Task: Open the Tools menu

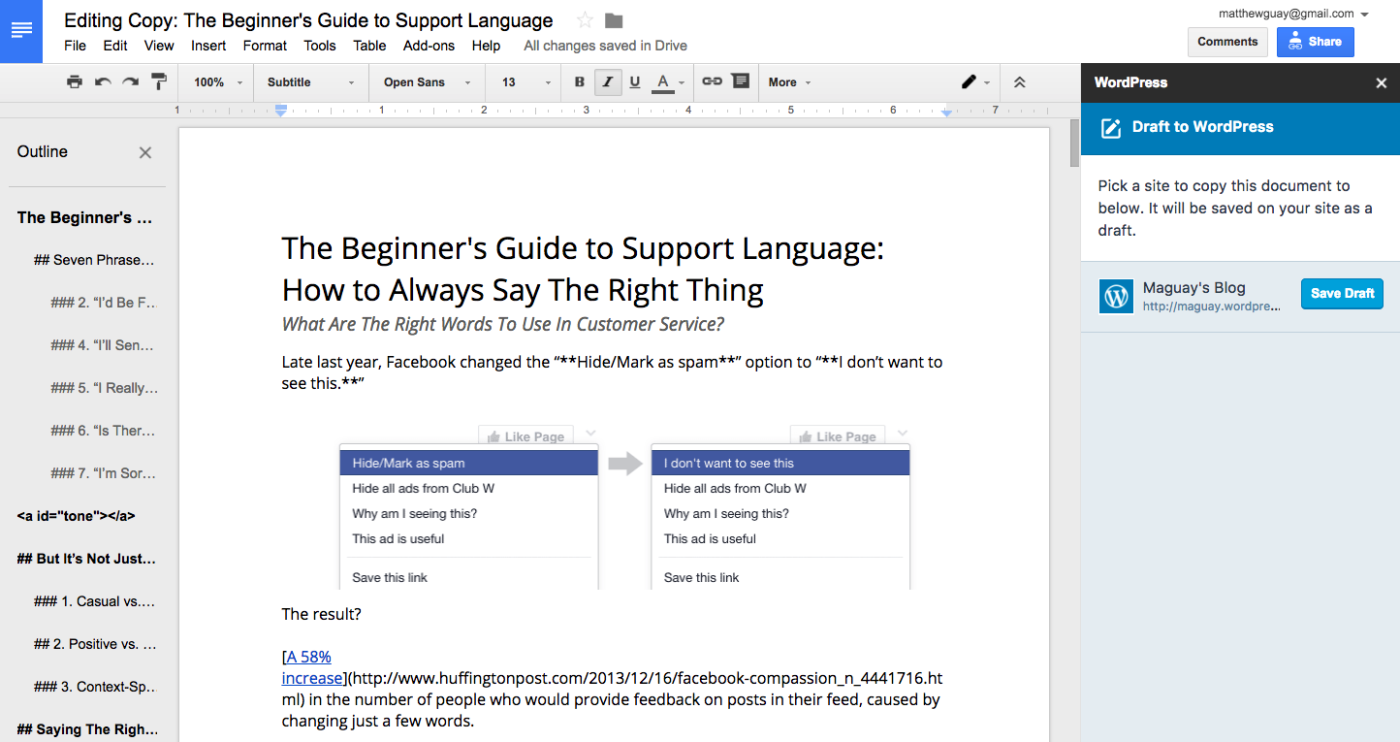Action: [320, 45]
